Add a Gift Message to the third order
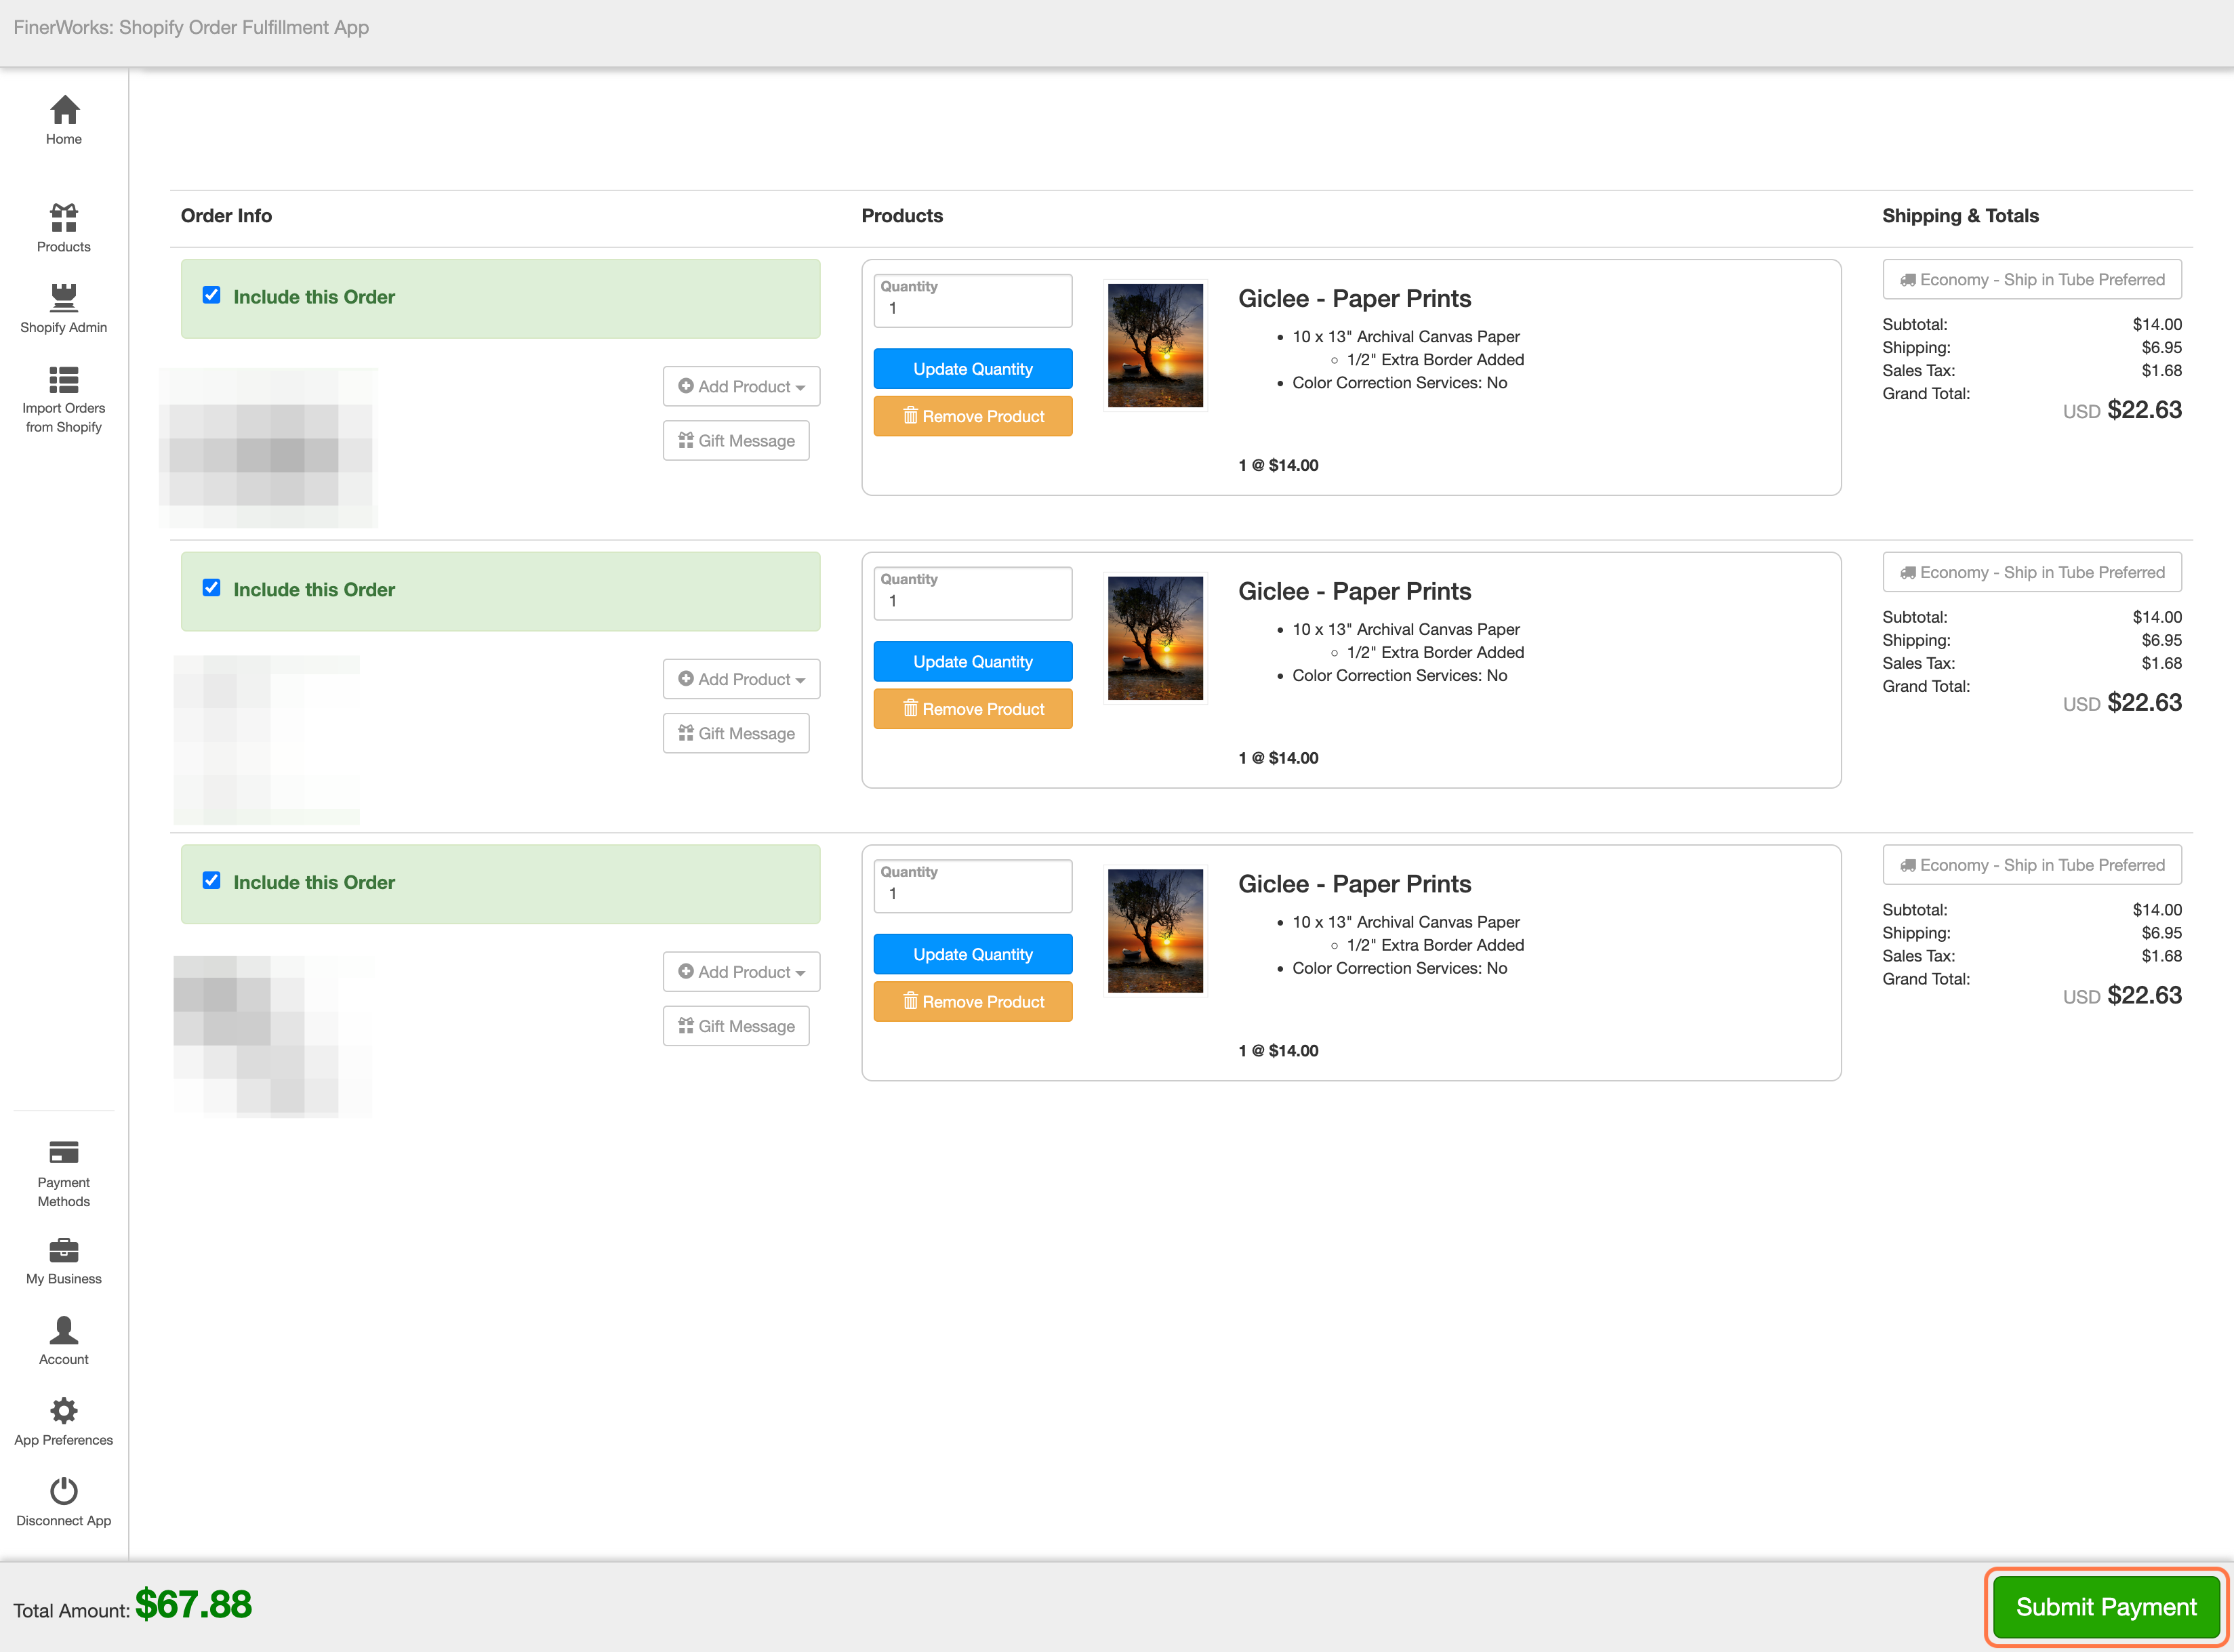The height and width of the screenshot is (1652, 2234). coord(736,1027)
